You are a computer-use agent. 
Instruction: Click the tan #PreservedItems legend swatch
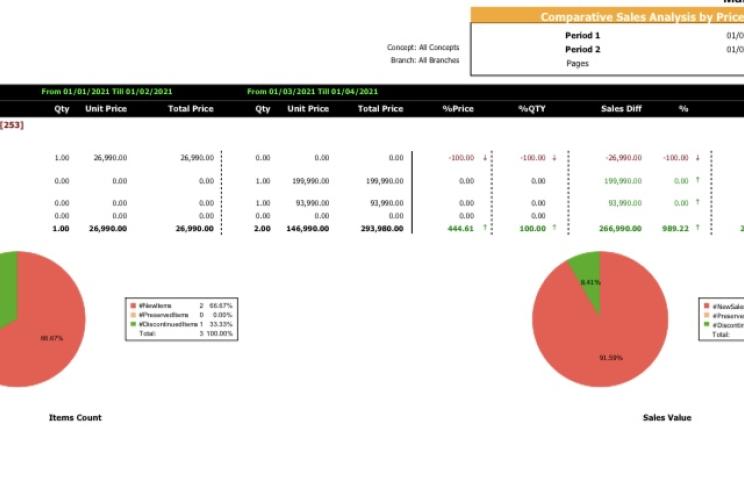point(133,315)
